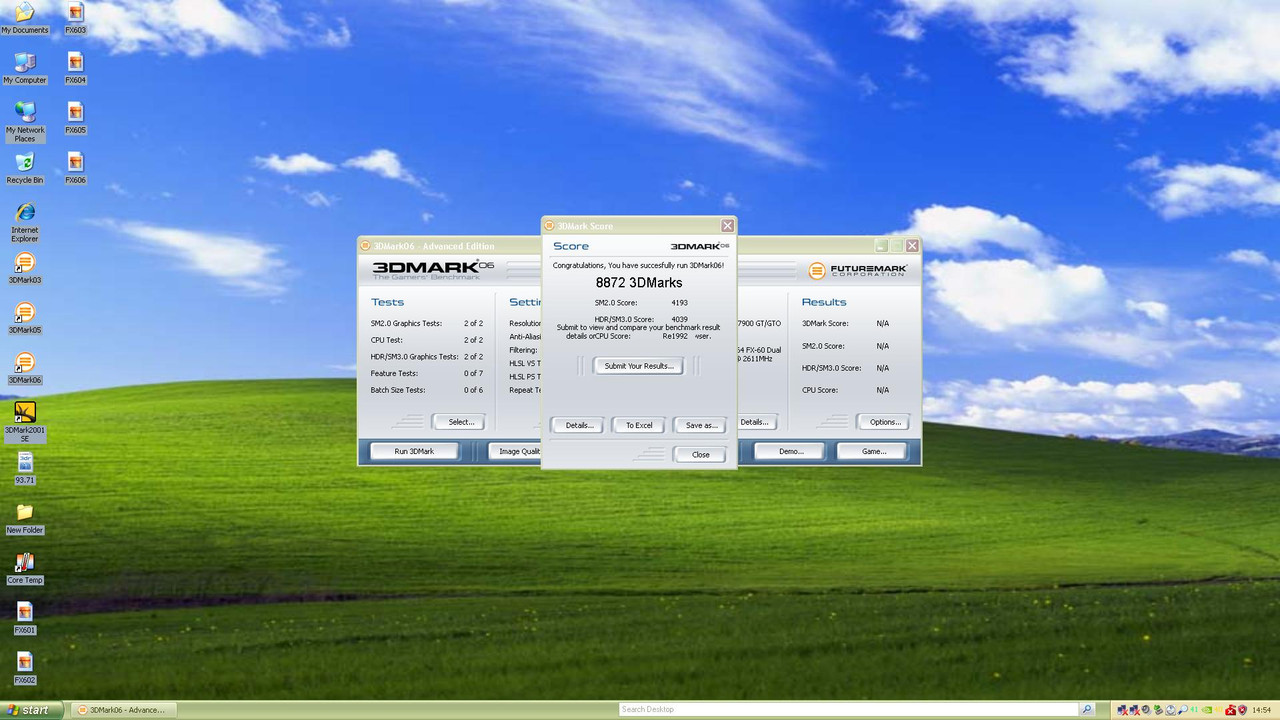Select the 3DMark05 desktop shortcut
Image resolution: width=1280 pixels, height=720 pixels.
(25, 318)
